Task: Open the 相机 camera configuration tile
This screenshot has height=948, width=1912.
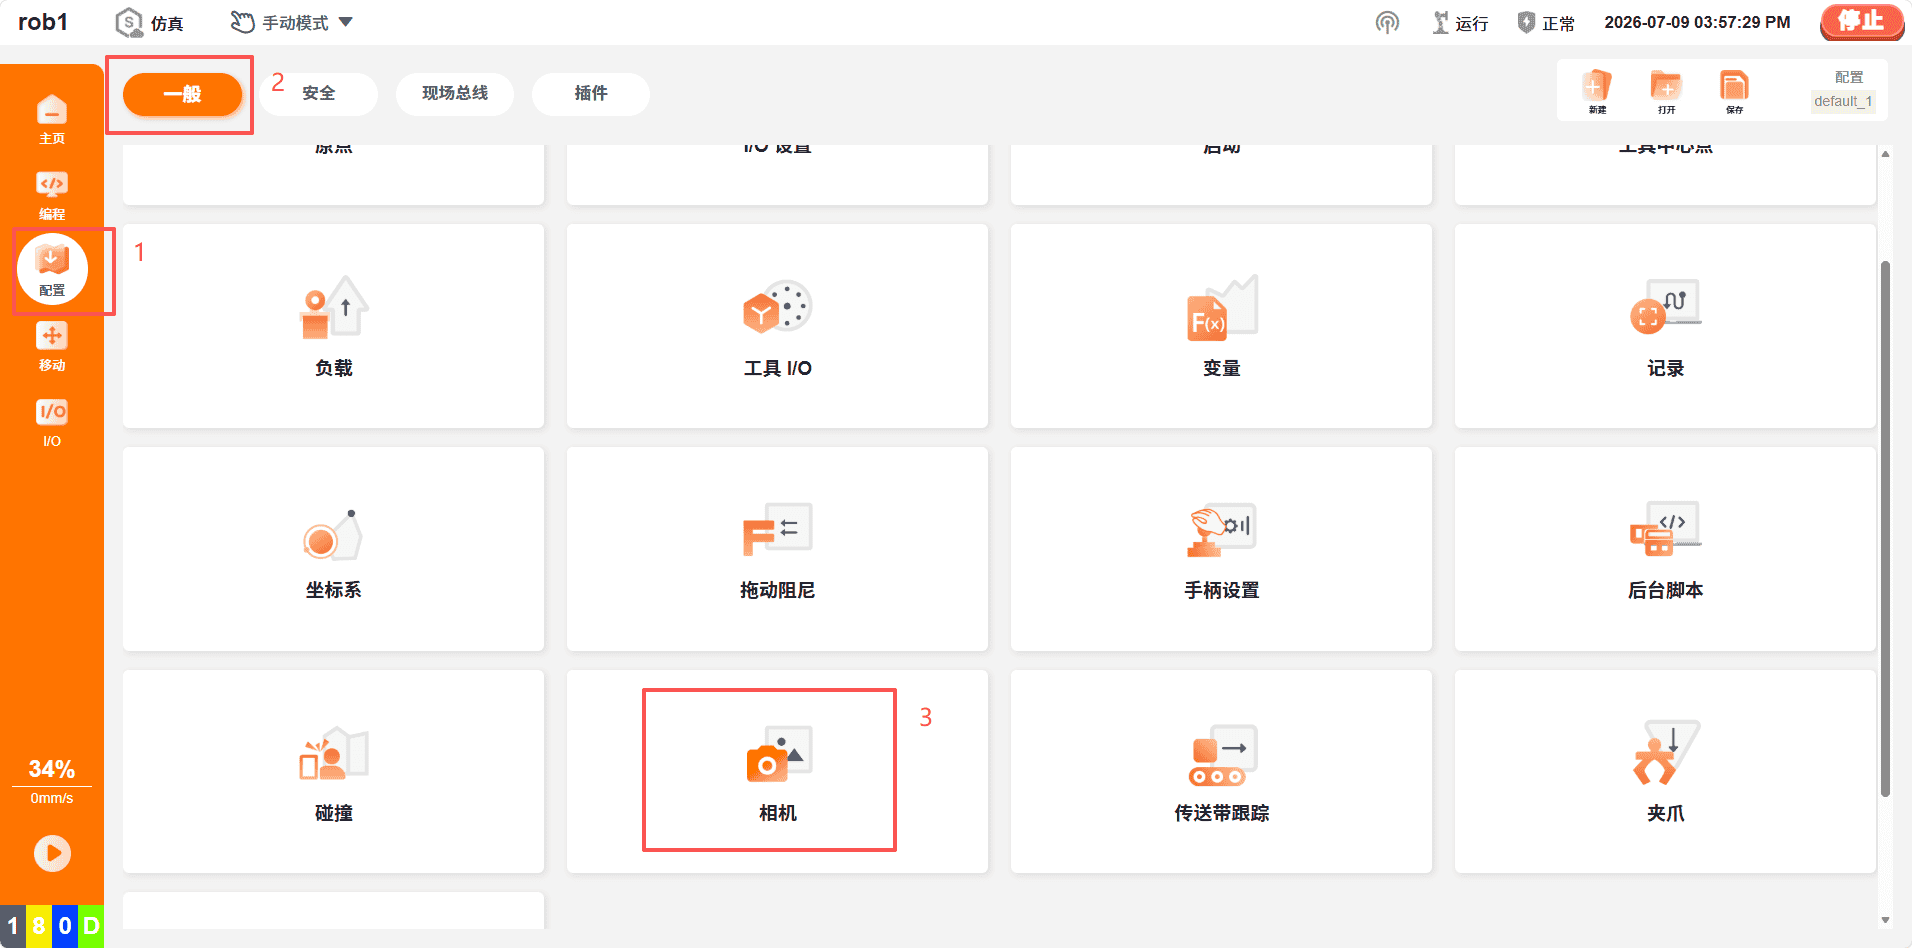Action: pos(777,771)
